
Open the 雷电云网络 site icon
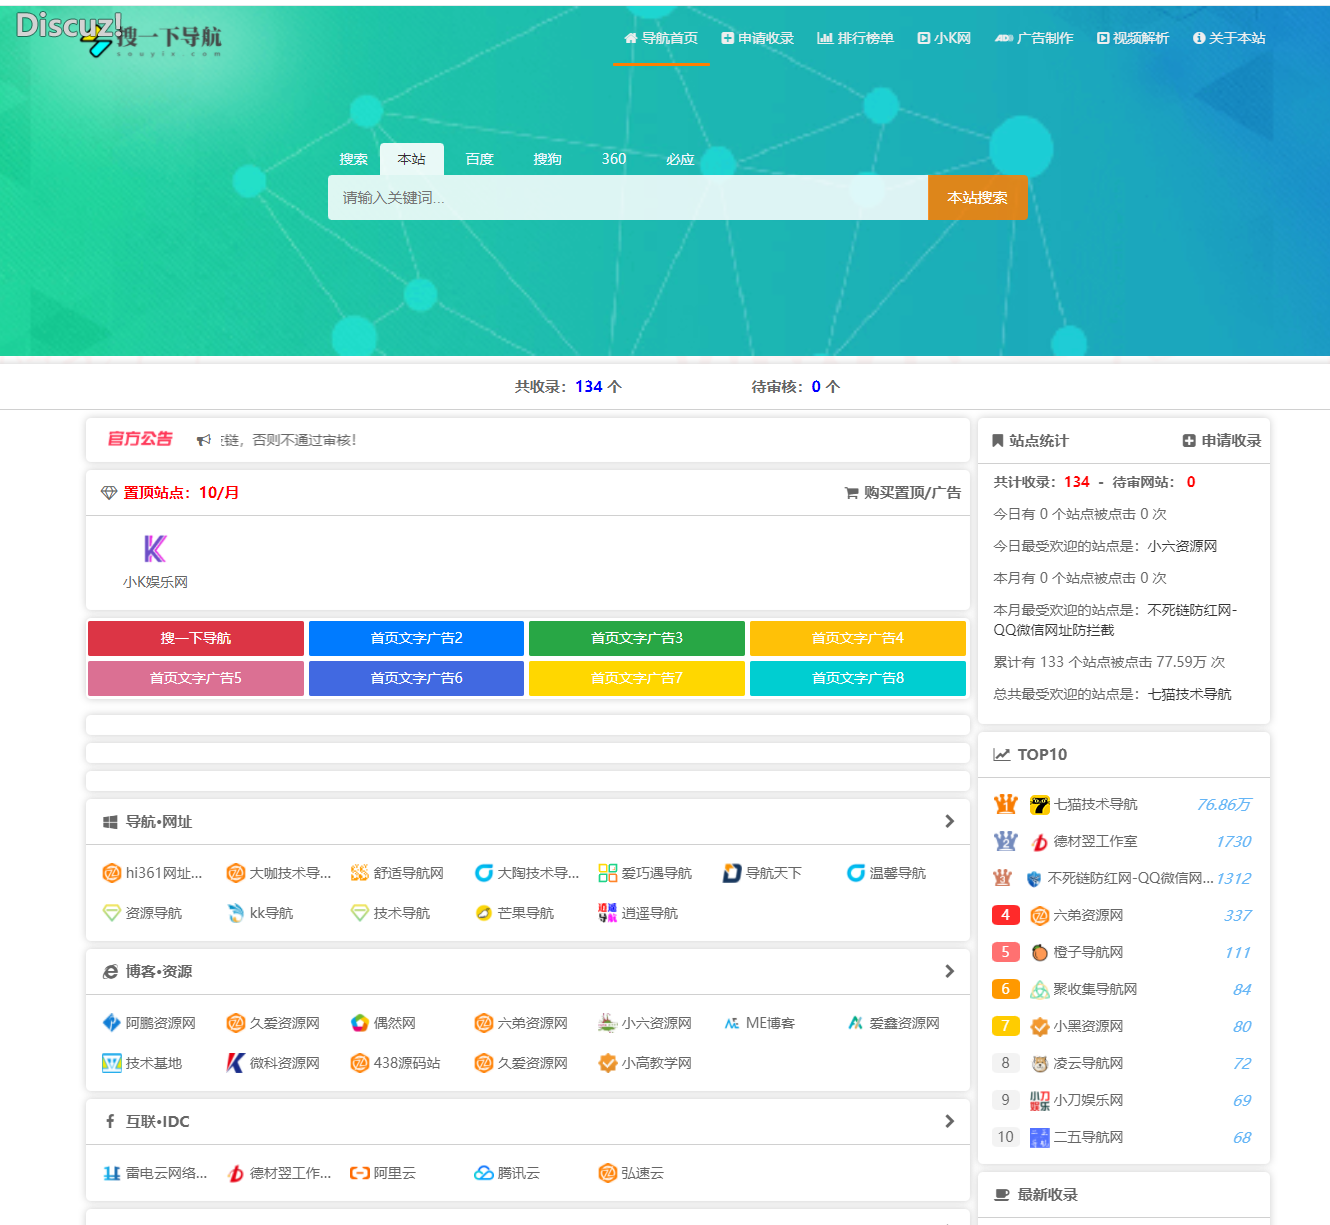point(112,1173)
